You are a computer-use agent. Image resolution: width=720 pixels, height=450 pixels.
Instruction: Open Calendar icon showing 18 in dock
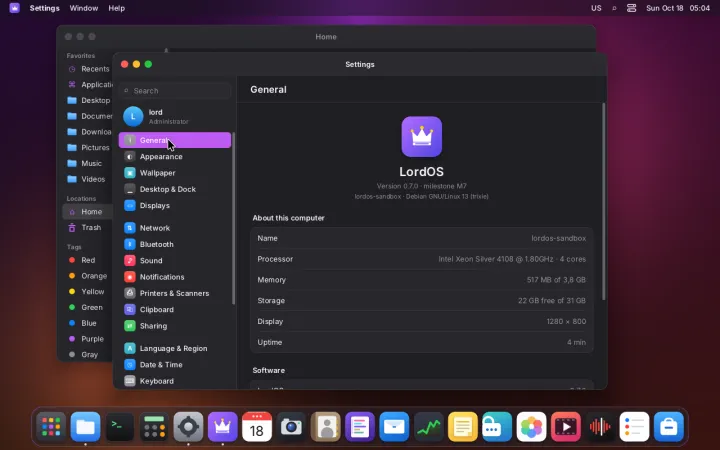[257, 427]
